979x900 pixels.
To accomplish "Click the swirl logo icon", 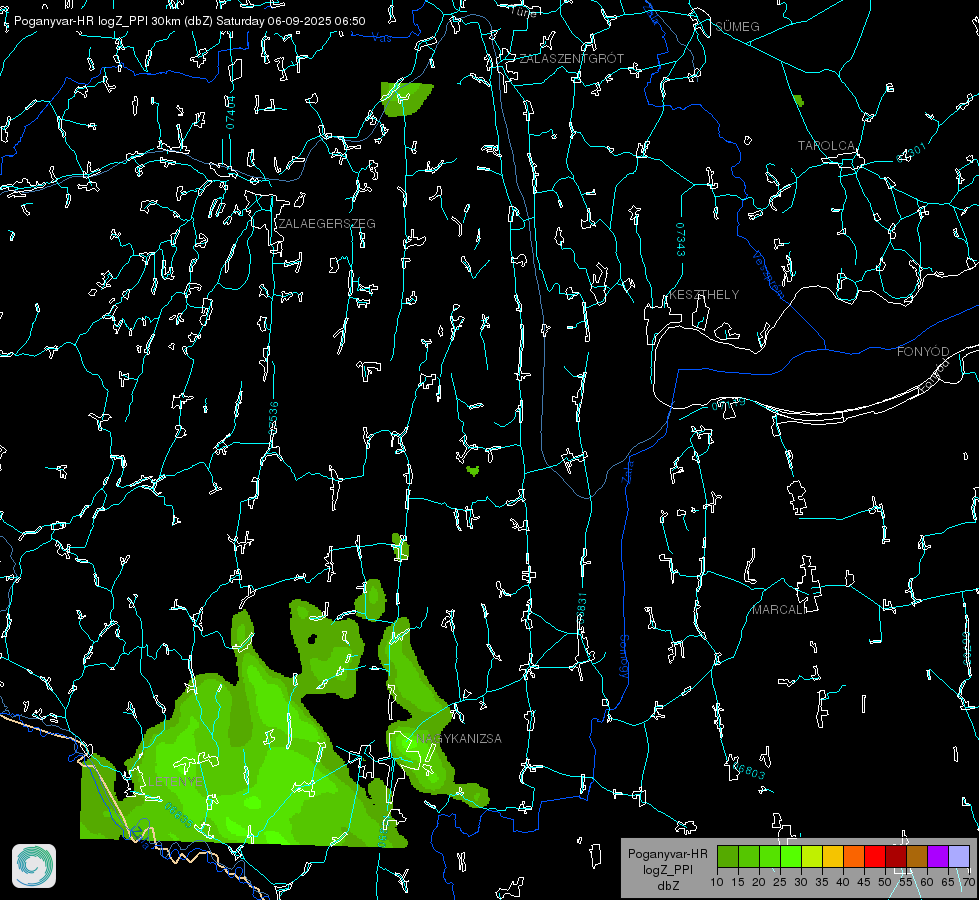I will click(34, 866).
